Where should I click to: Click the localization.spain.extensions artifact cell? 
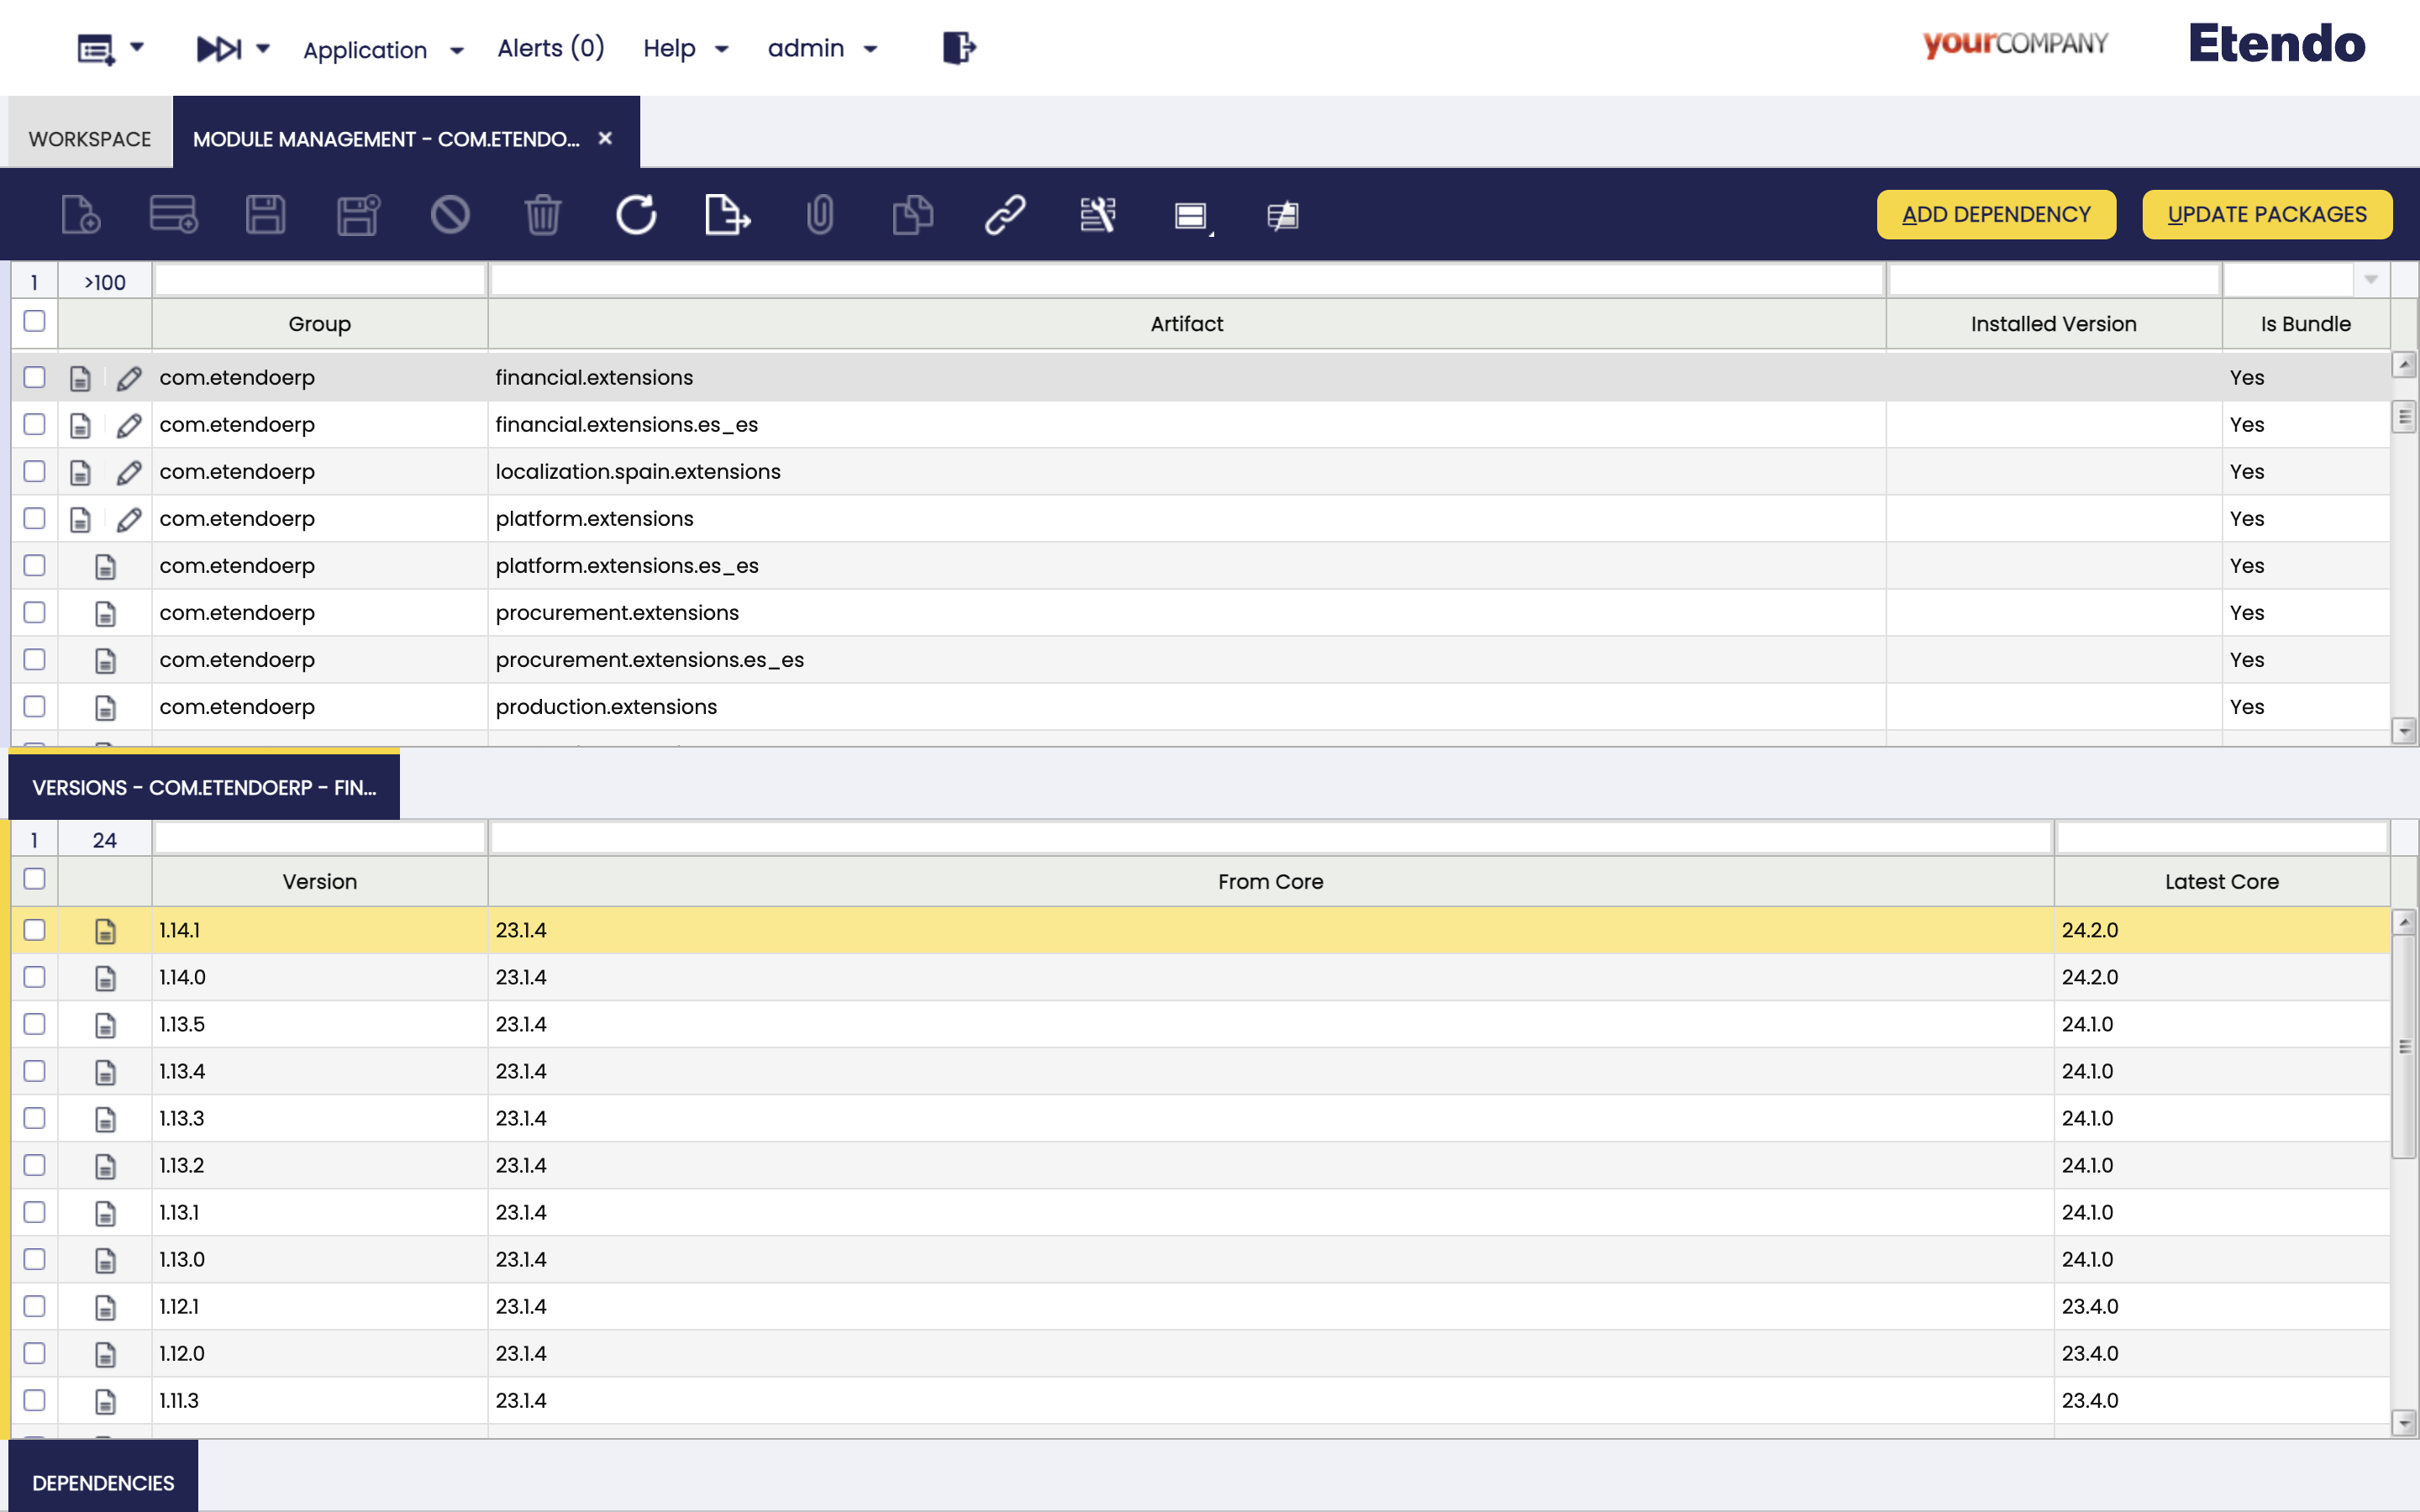coord(1187,472)
